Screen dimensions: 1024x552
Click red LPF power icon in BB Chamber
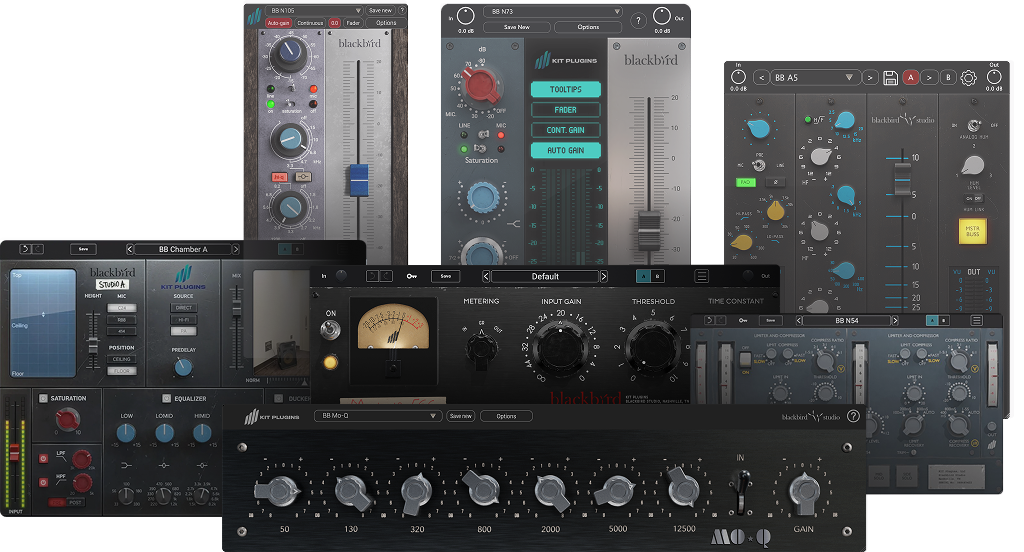click(x=43, y=459)
